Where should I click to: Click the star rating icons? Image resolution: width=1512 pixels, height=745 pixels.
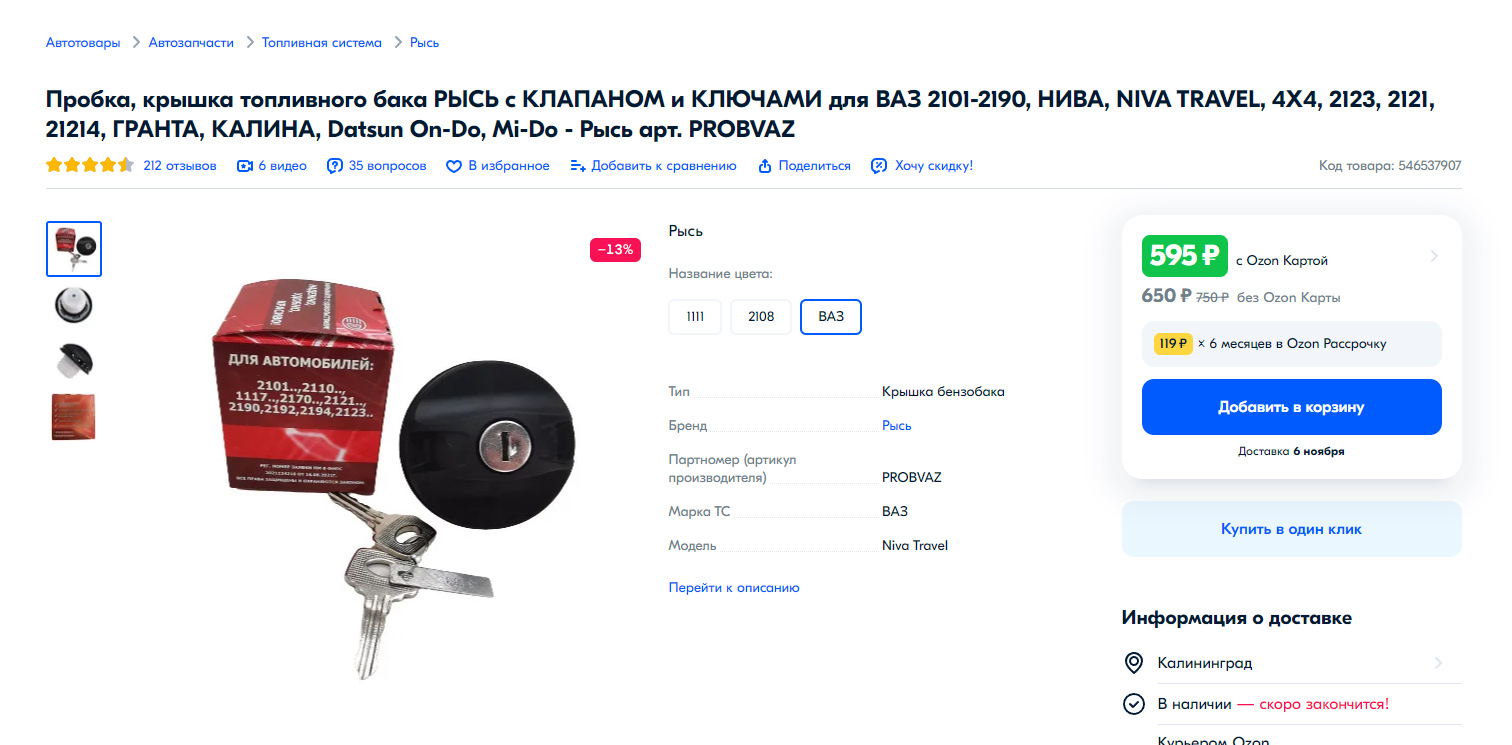pyautogui.click(x=90, y=166)
